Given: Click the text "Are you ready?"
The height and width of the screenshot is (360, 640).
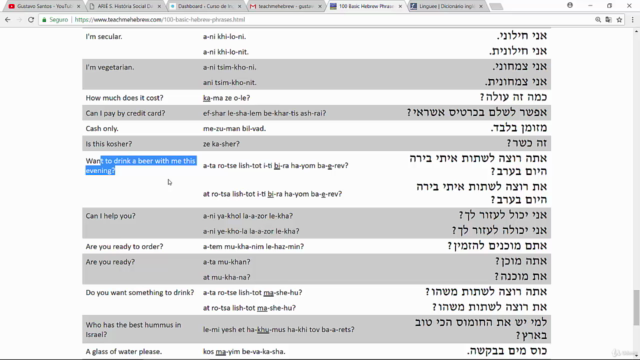Looking at the screenshot, I should [x=110, y=262].
